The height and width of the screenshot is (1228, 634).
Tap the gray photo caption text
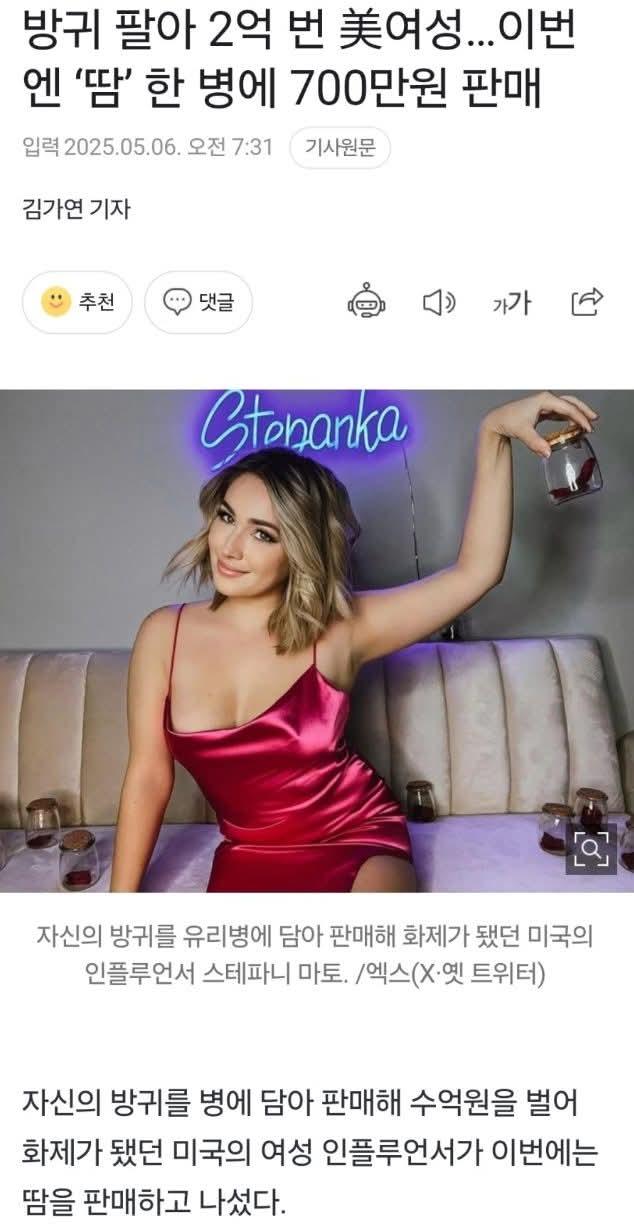[x=316, y=955]
